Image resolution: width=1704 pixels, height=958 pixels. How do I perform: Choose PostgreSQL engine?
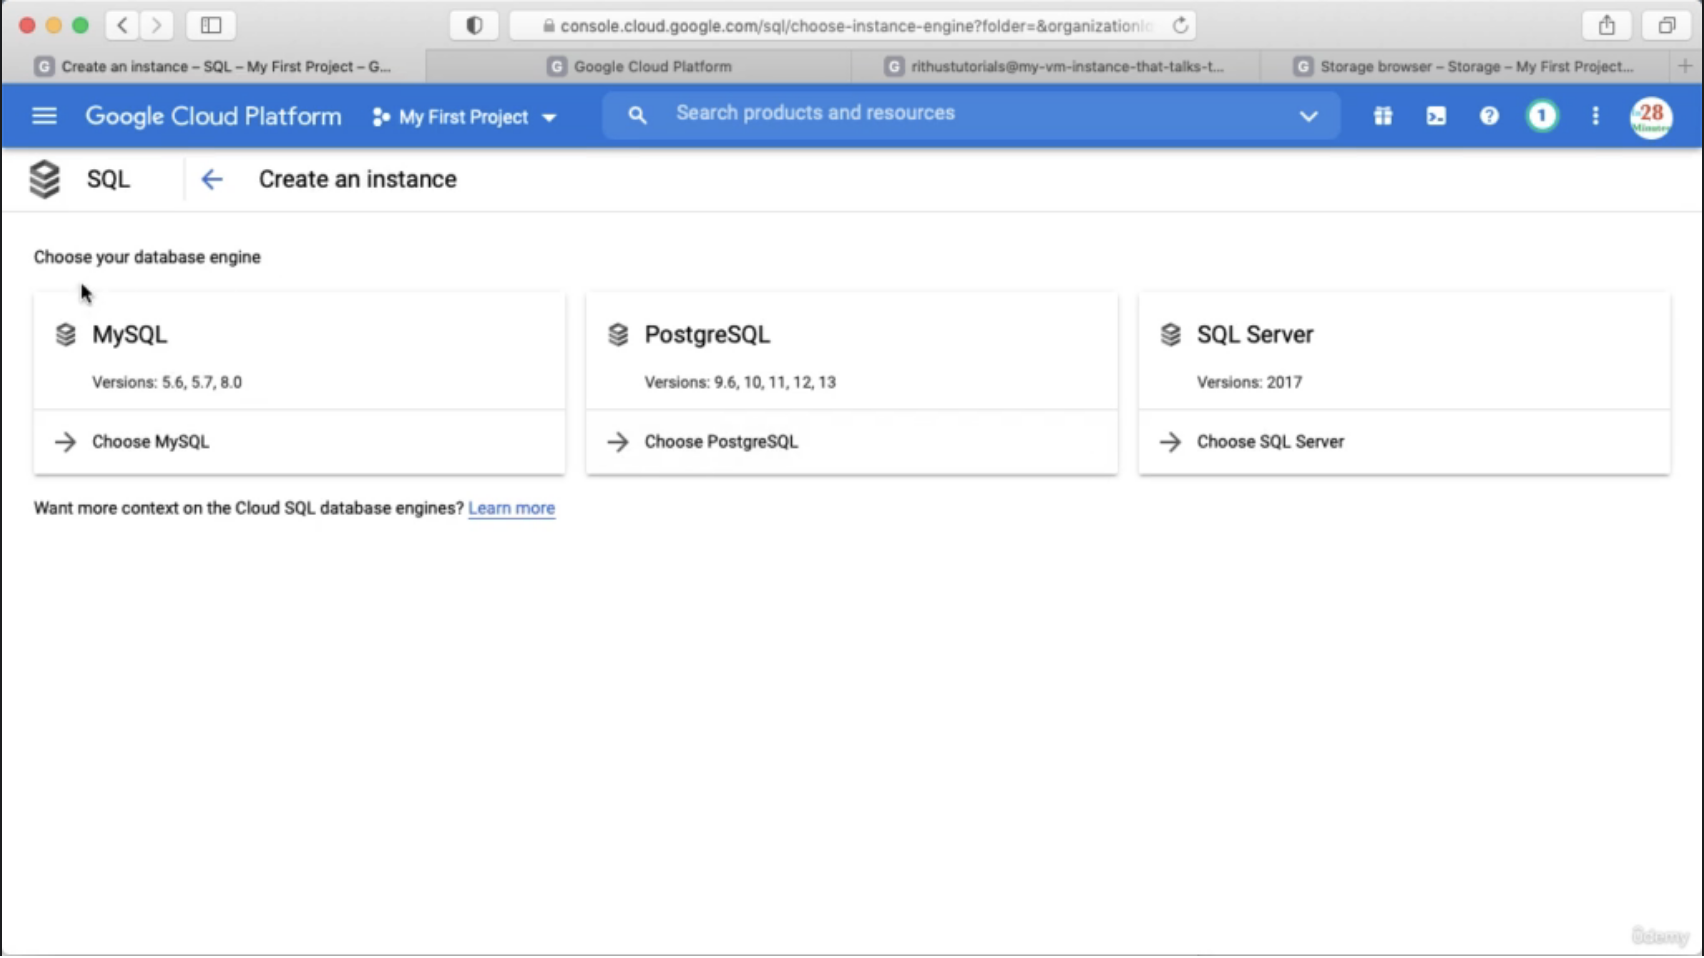click(x=721, y=442)
